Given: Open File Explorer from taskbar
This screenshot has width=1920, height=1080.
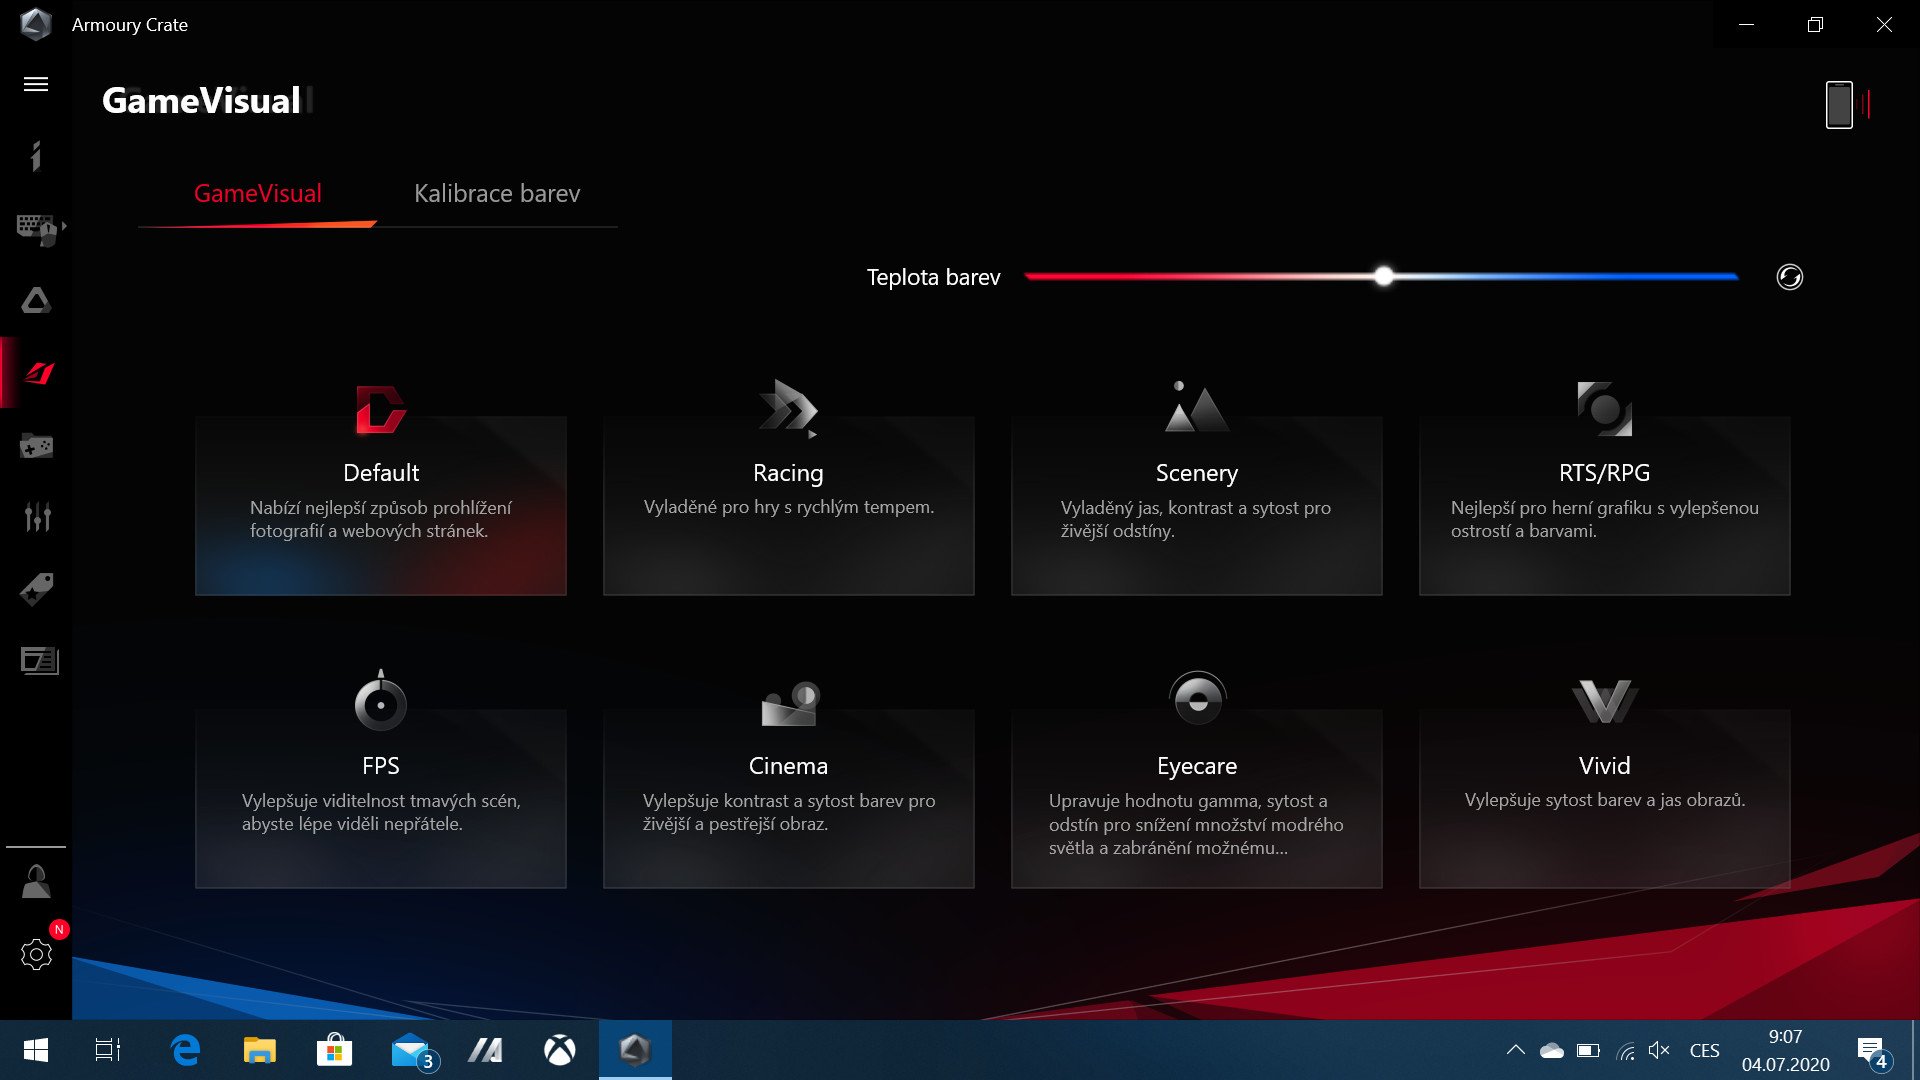Looking at the screenshot, I should tap(259, 1050).
